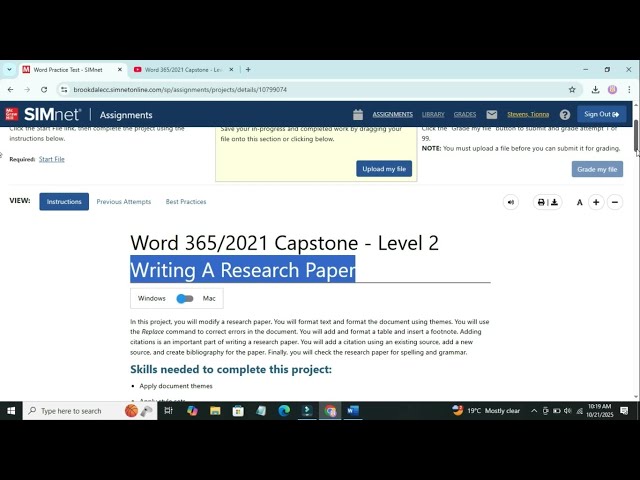
Task: Bookmark this page with star icon
Action: tap(572, 89)
